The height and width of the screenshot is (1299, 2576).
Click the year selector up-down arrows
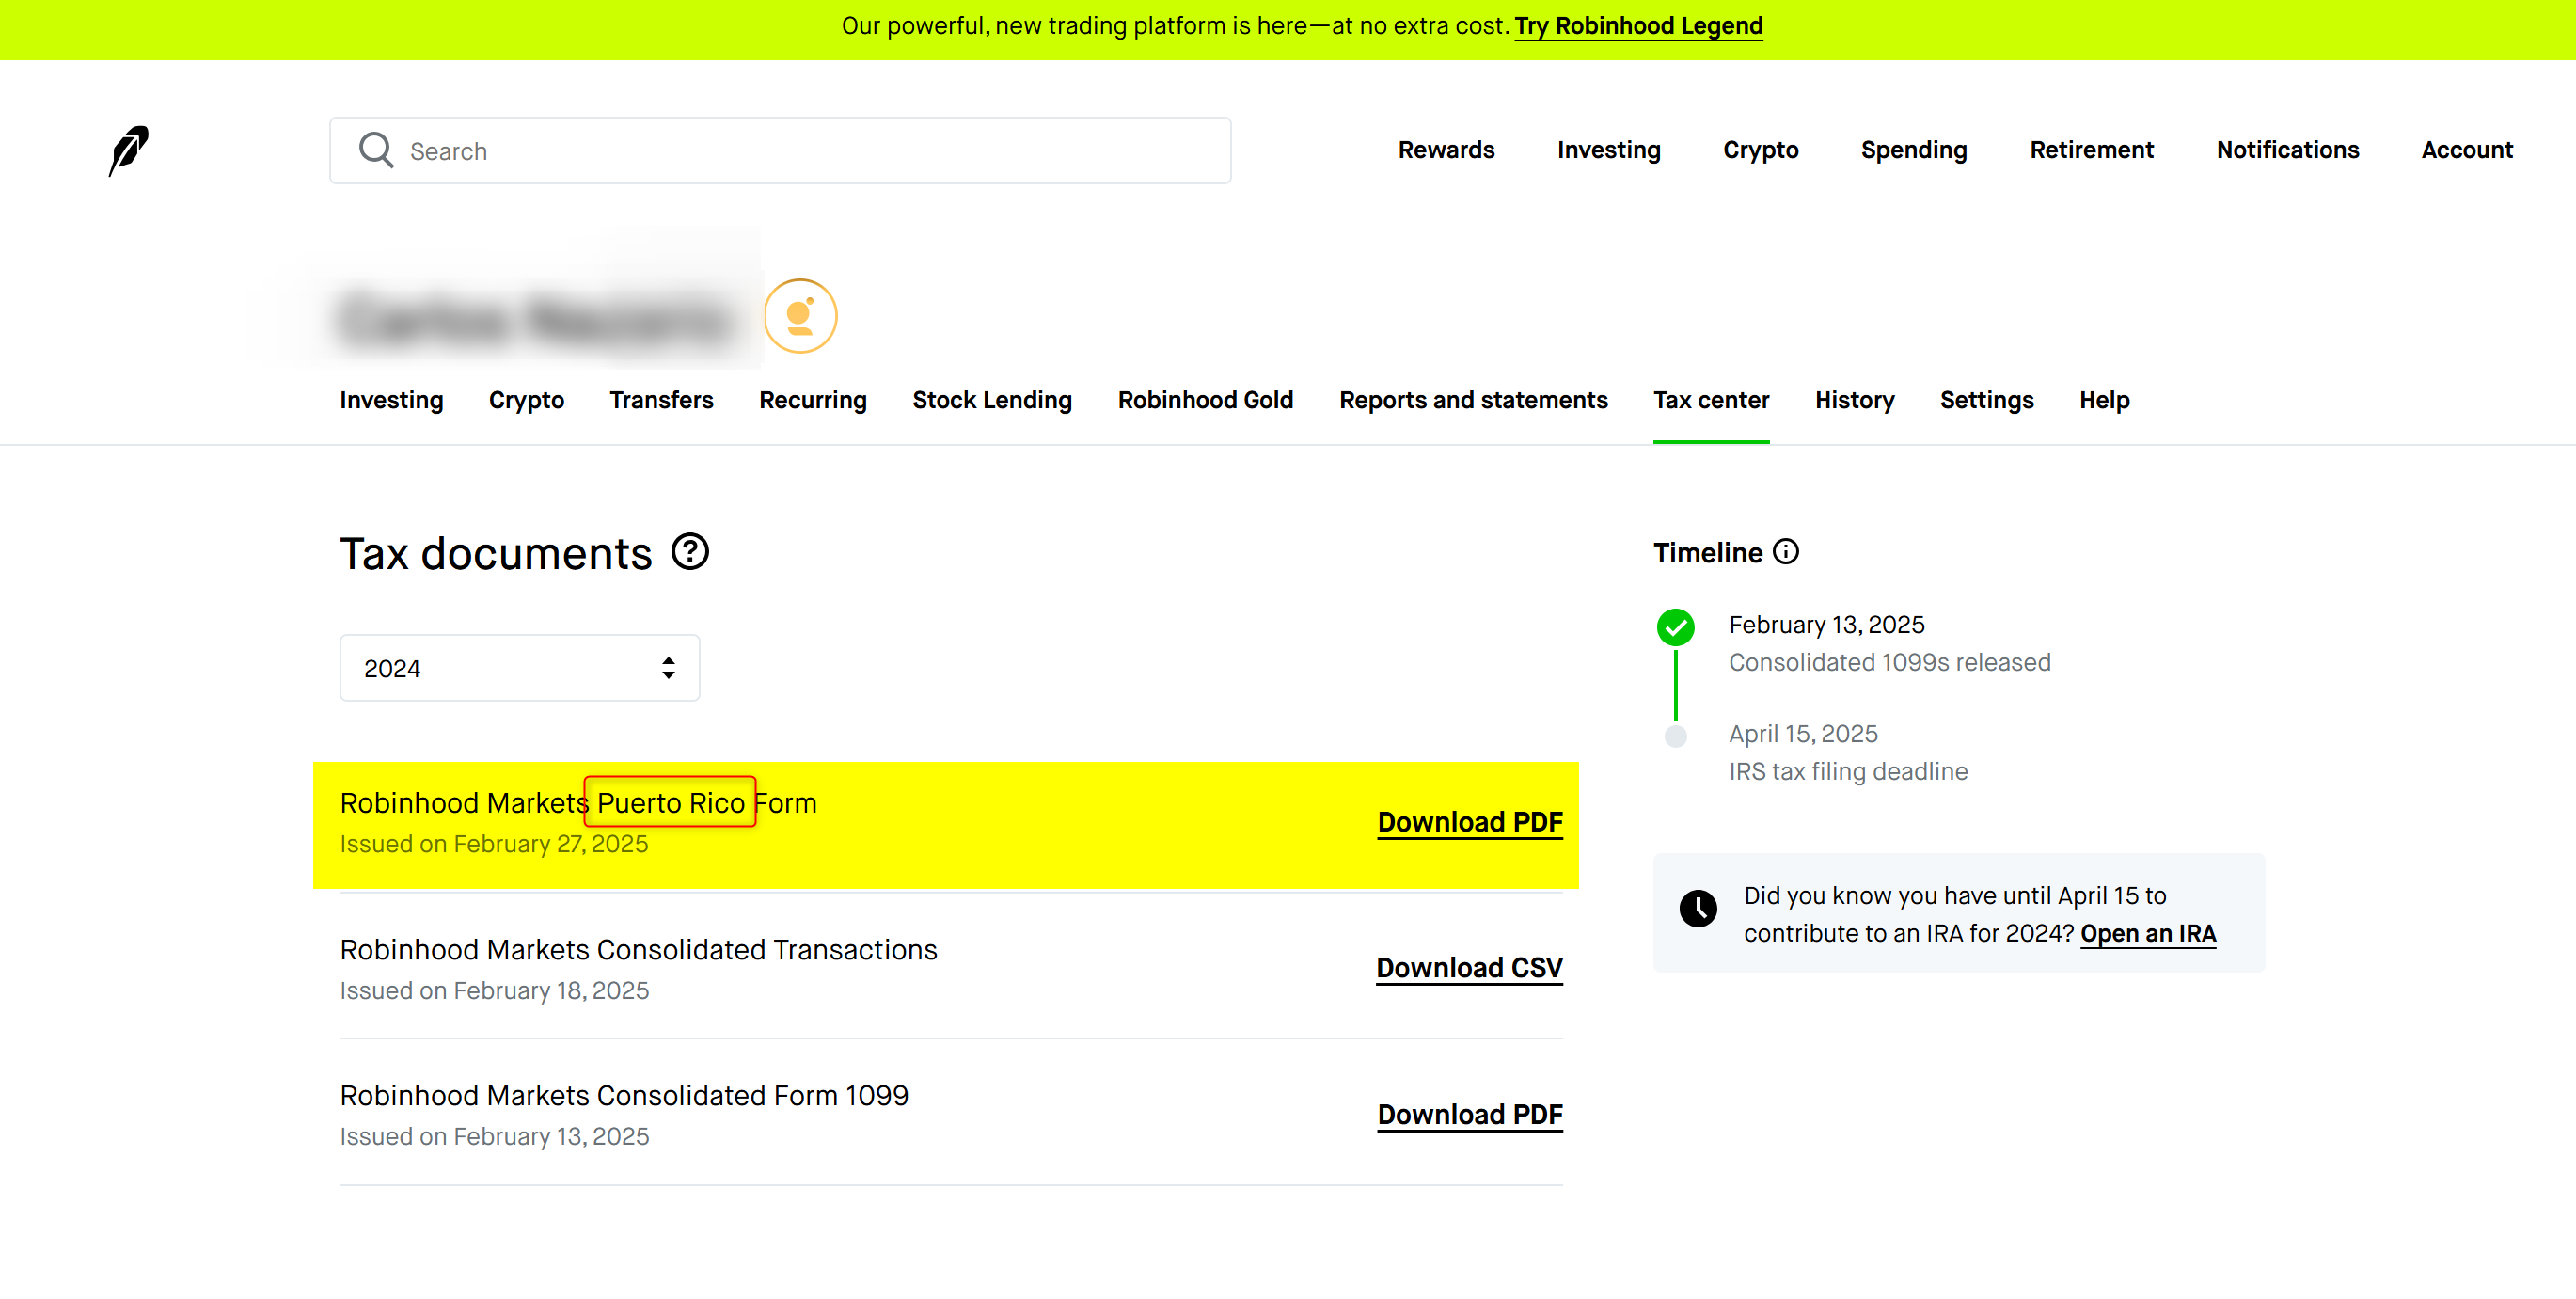coord(668,668)
